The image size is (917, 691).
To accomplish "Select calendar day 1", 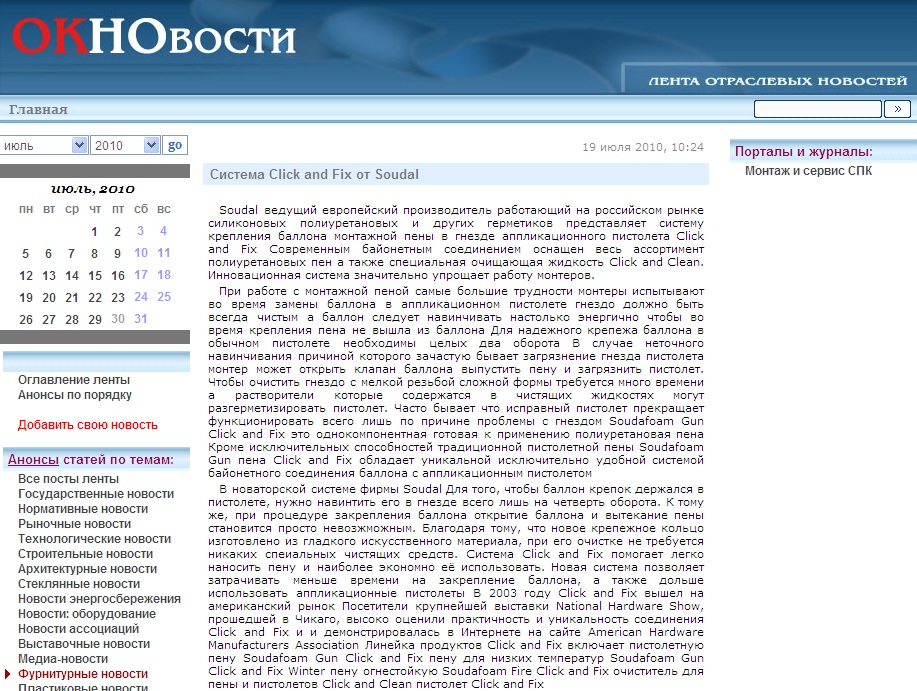I will 94,232.
